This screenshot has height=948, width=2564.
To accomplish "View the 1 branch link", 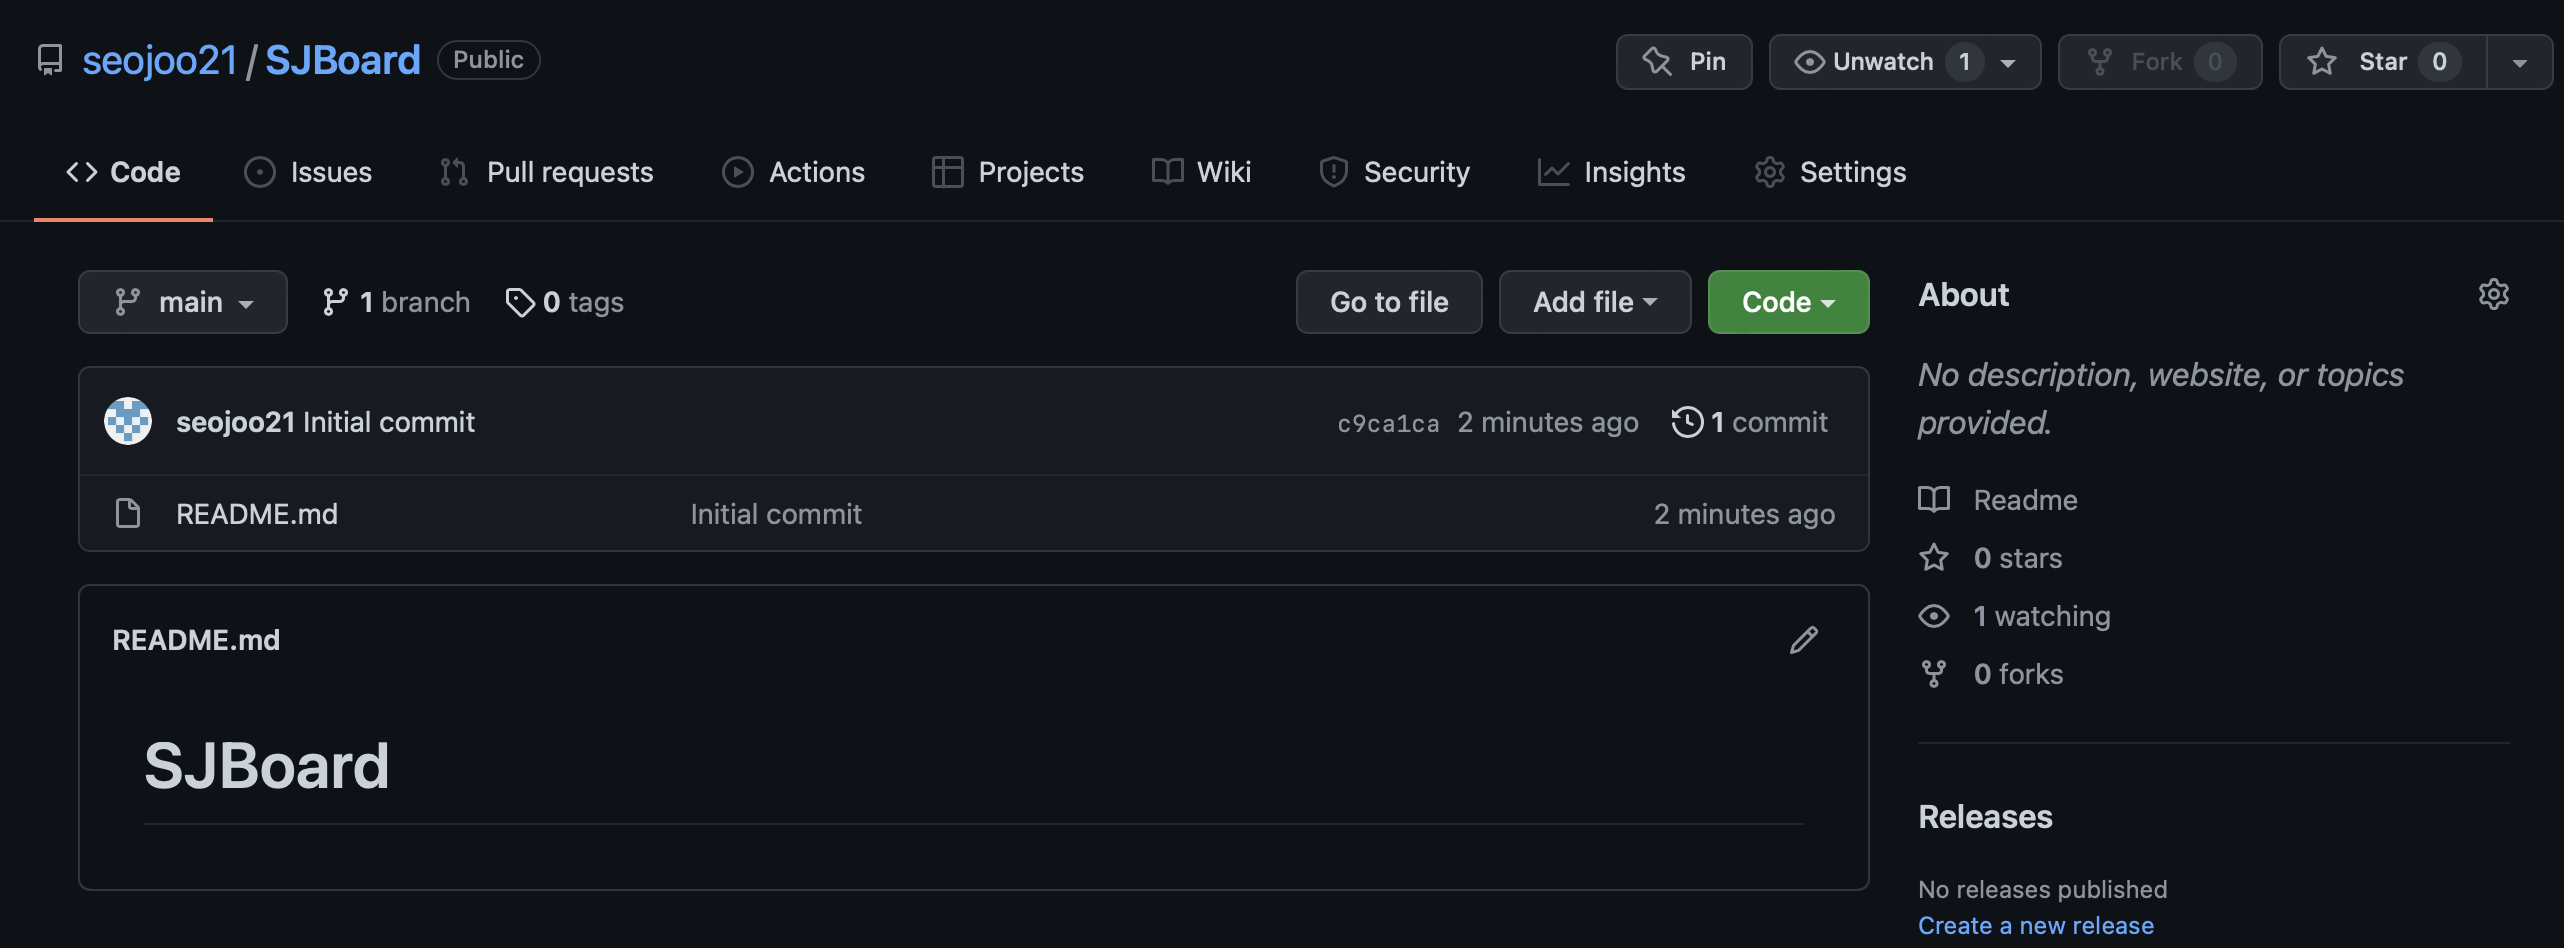I will click(x=396, y=302).
